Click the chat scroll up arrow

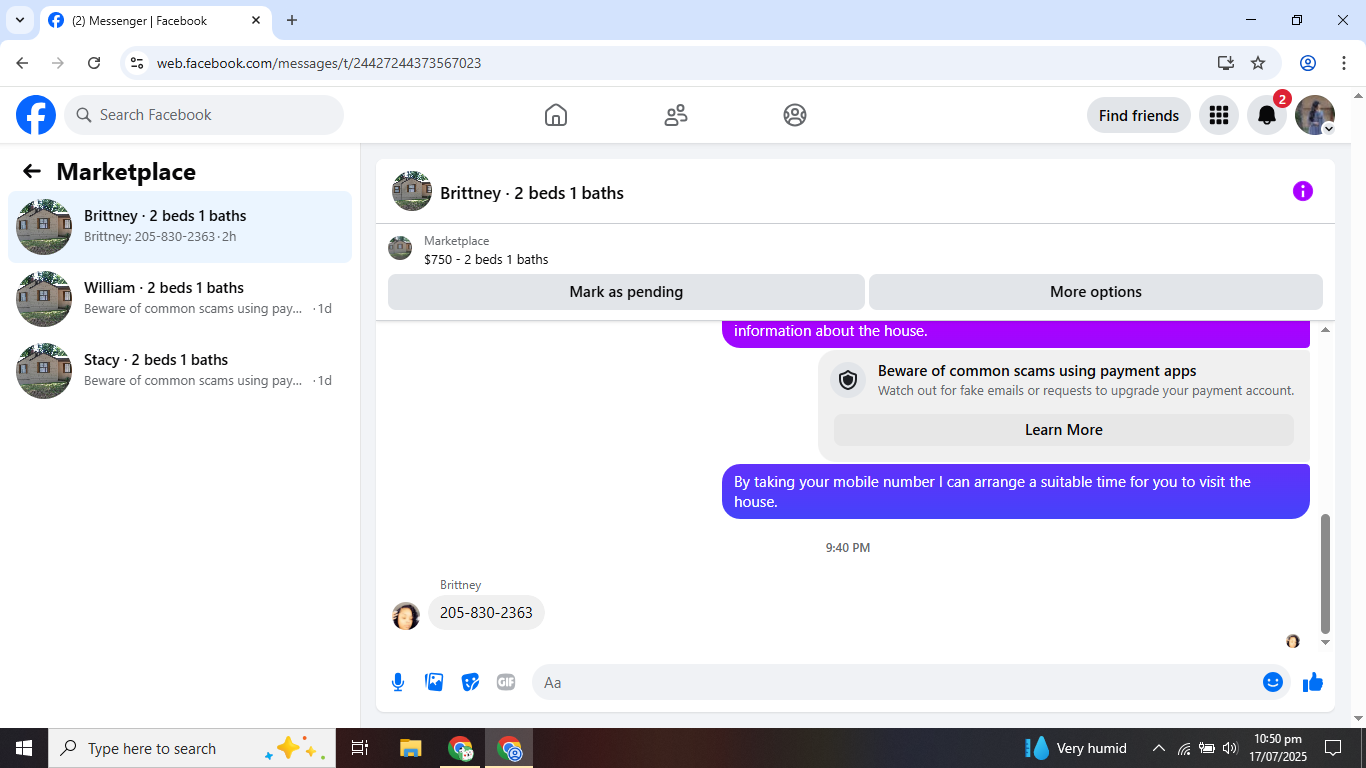[1326, 329]
